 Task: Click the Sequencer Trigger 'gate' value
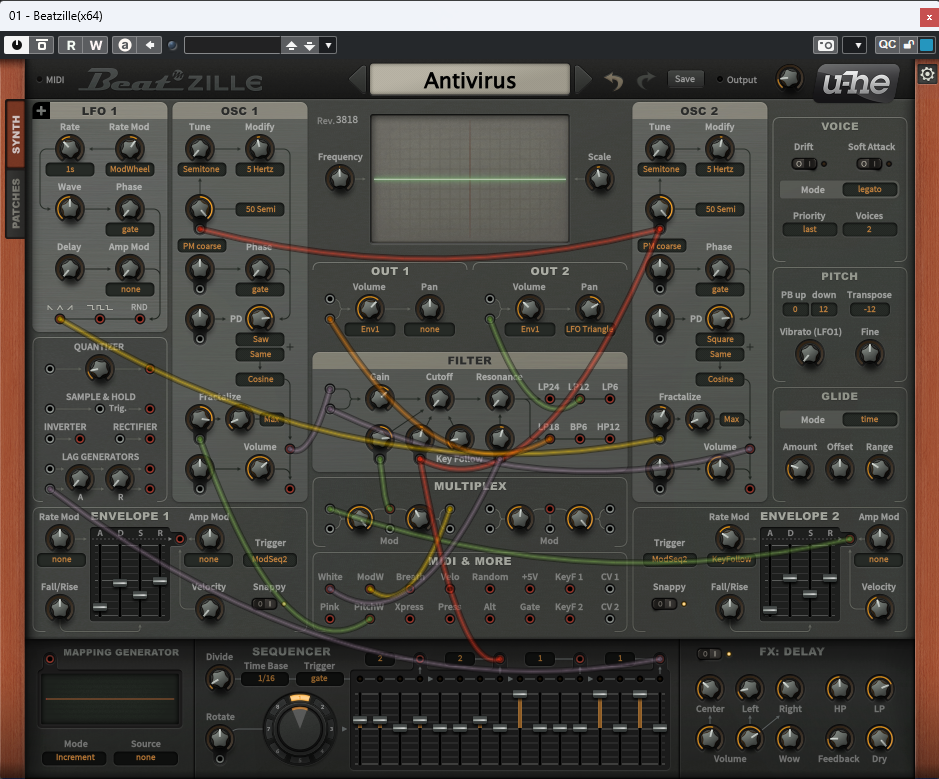click(319, 678)
